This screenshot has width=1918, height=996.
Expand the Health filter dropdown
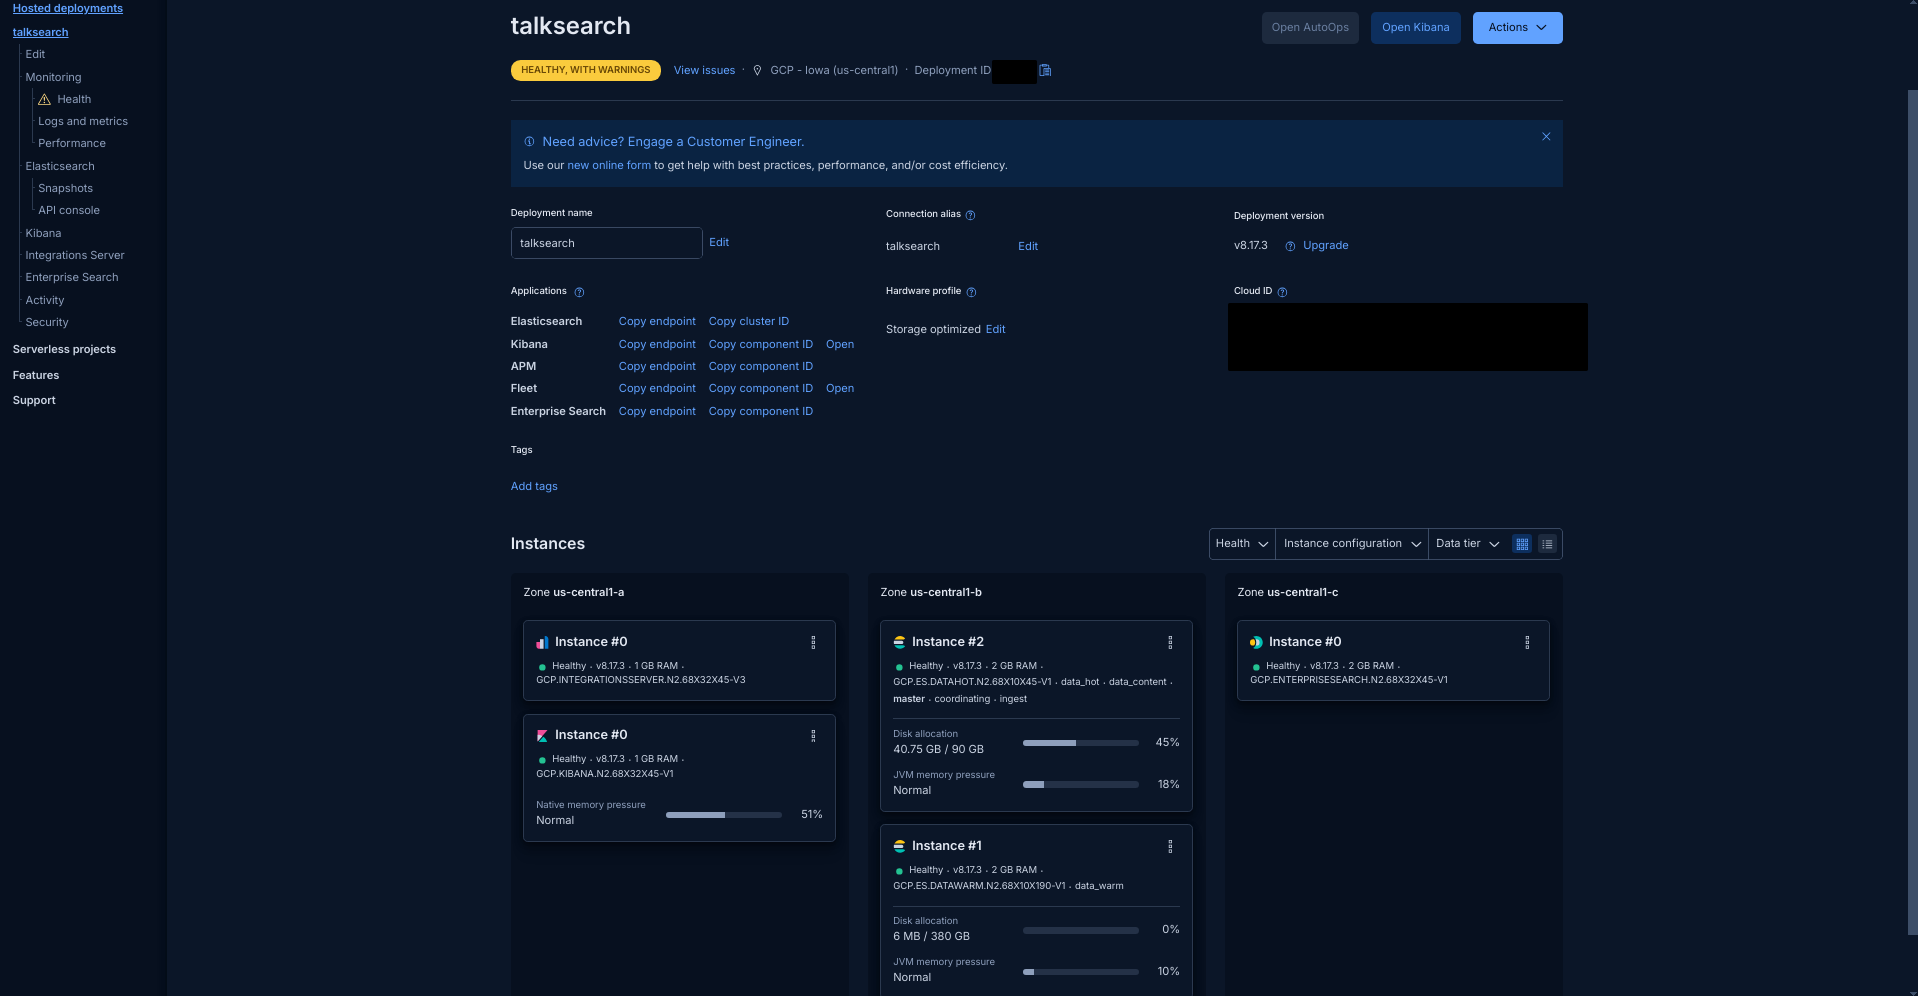(1242, 544)
